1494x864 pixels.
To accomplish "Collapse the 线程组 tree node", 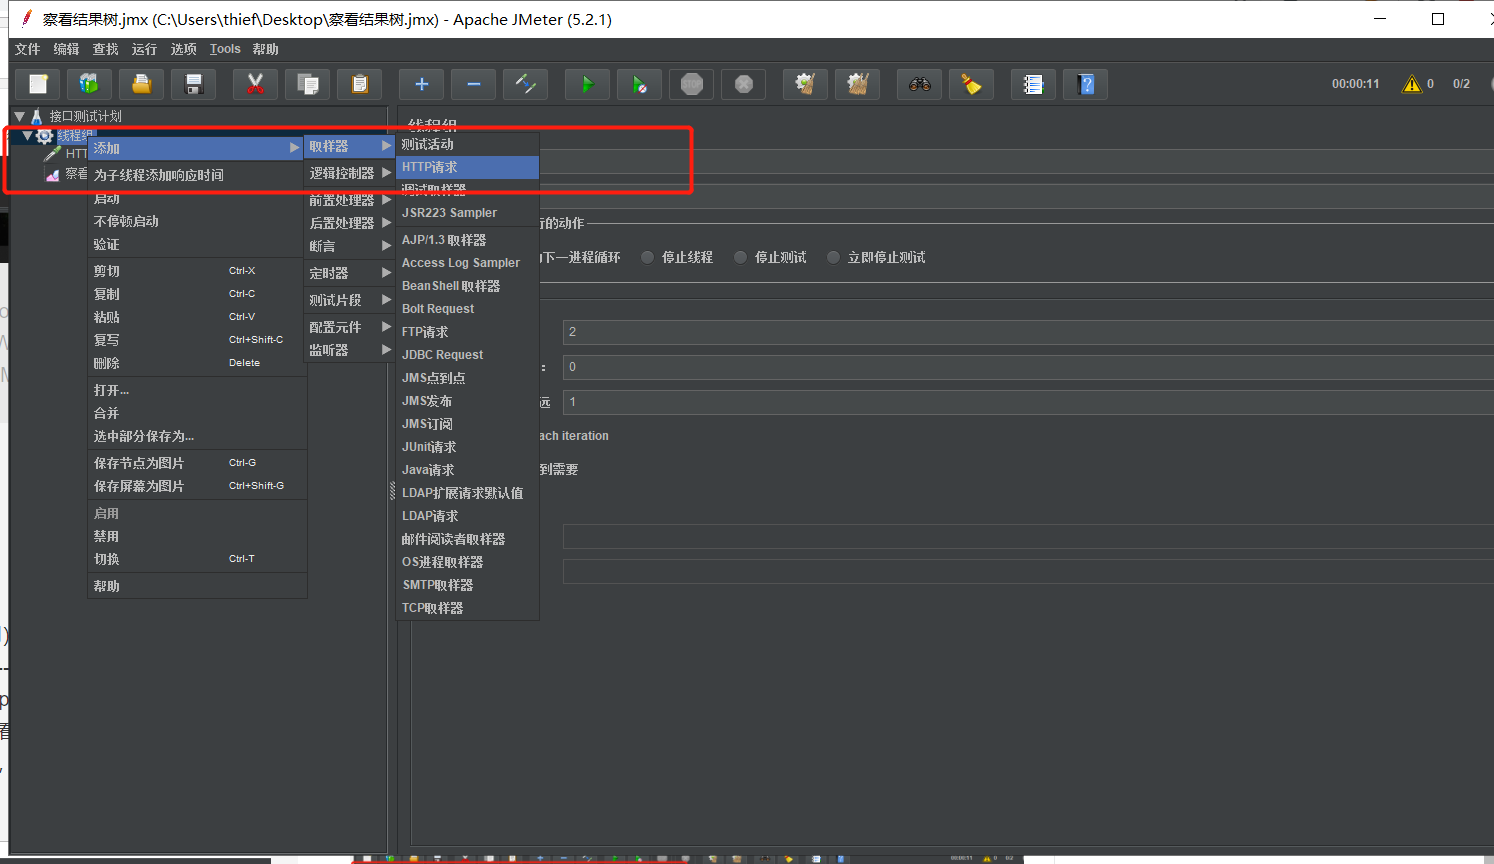I will [x=28, y=135].
